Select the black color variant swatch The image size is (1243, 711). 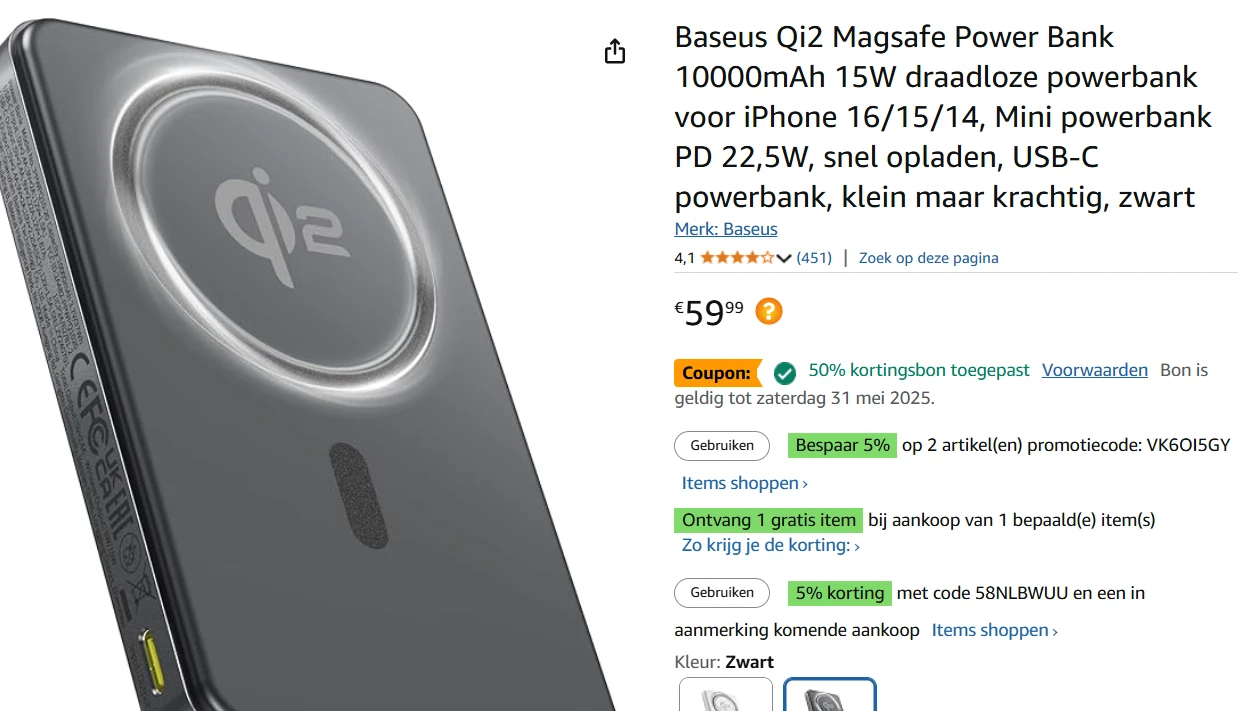(x=830, y=694)
